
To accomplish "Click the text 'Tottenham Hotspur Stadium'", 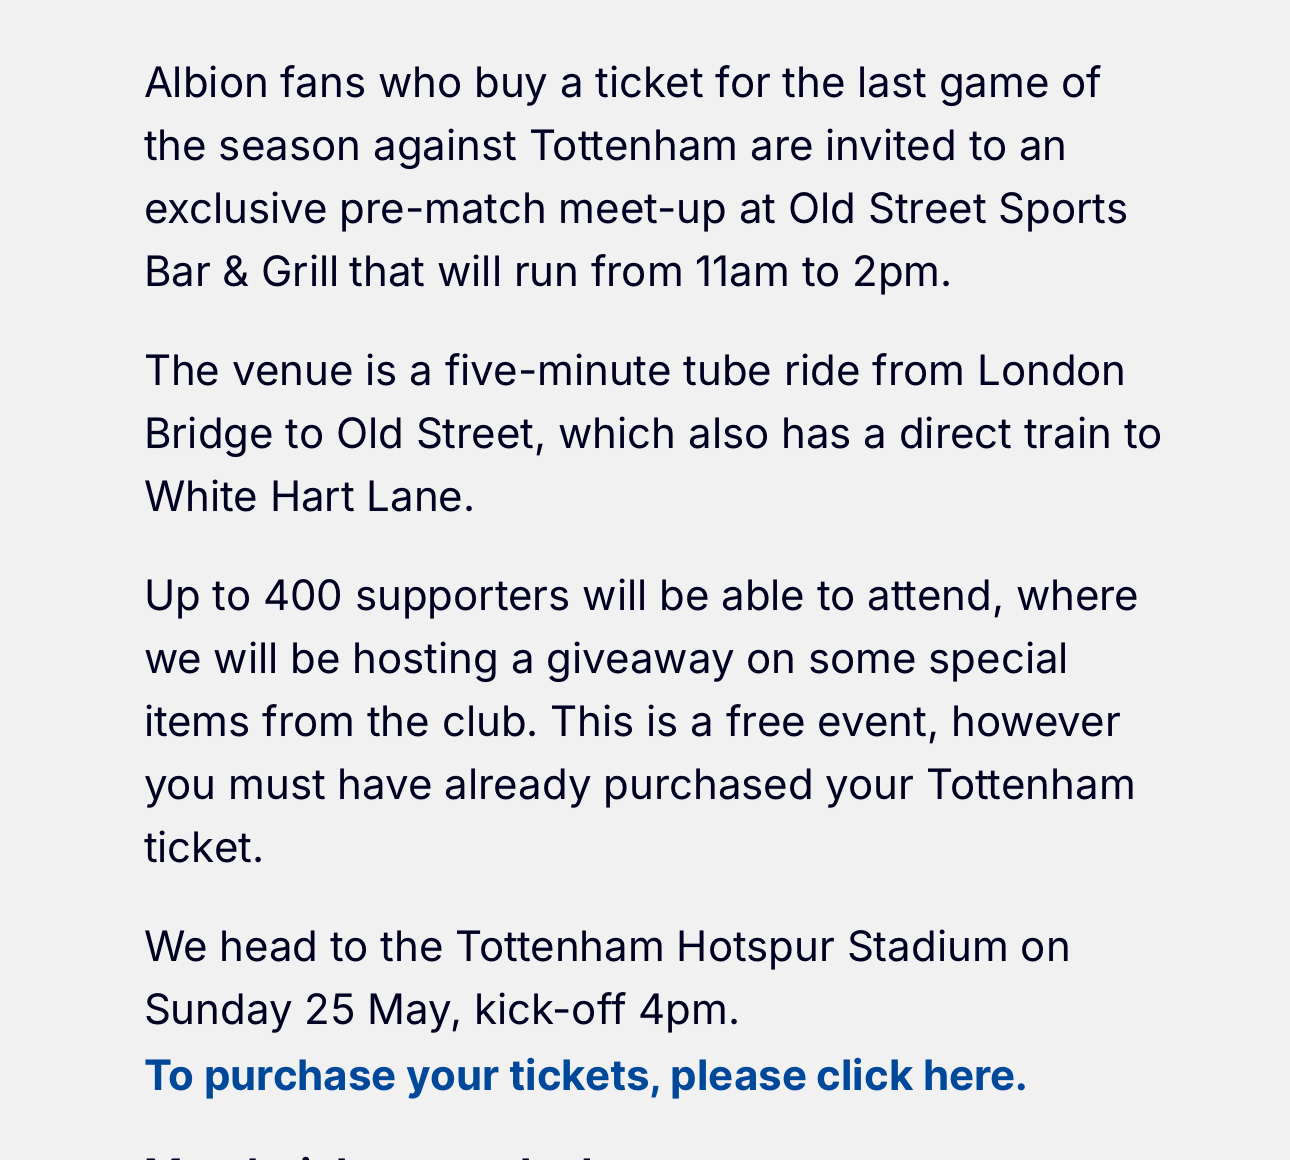I will click(732, 946).
